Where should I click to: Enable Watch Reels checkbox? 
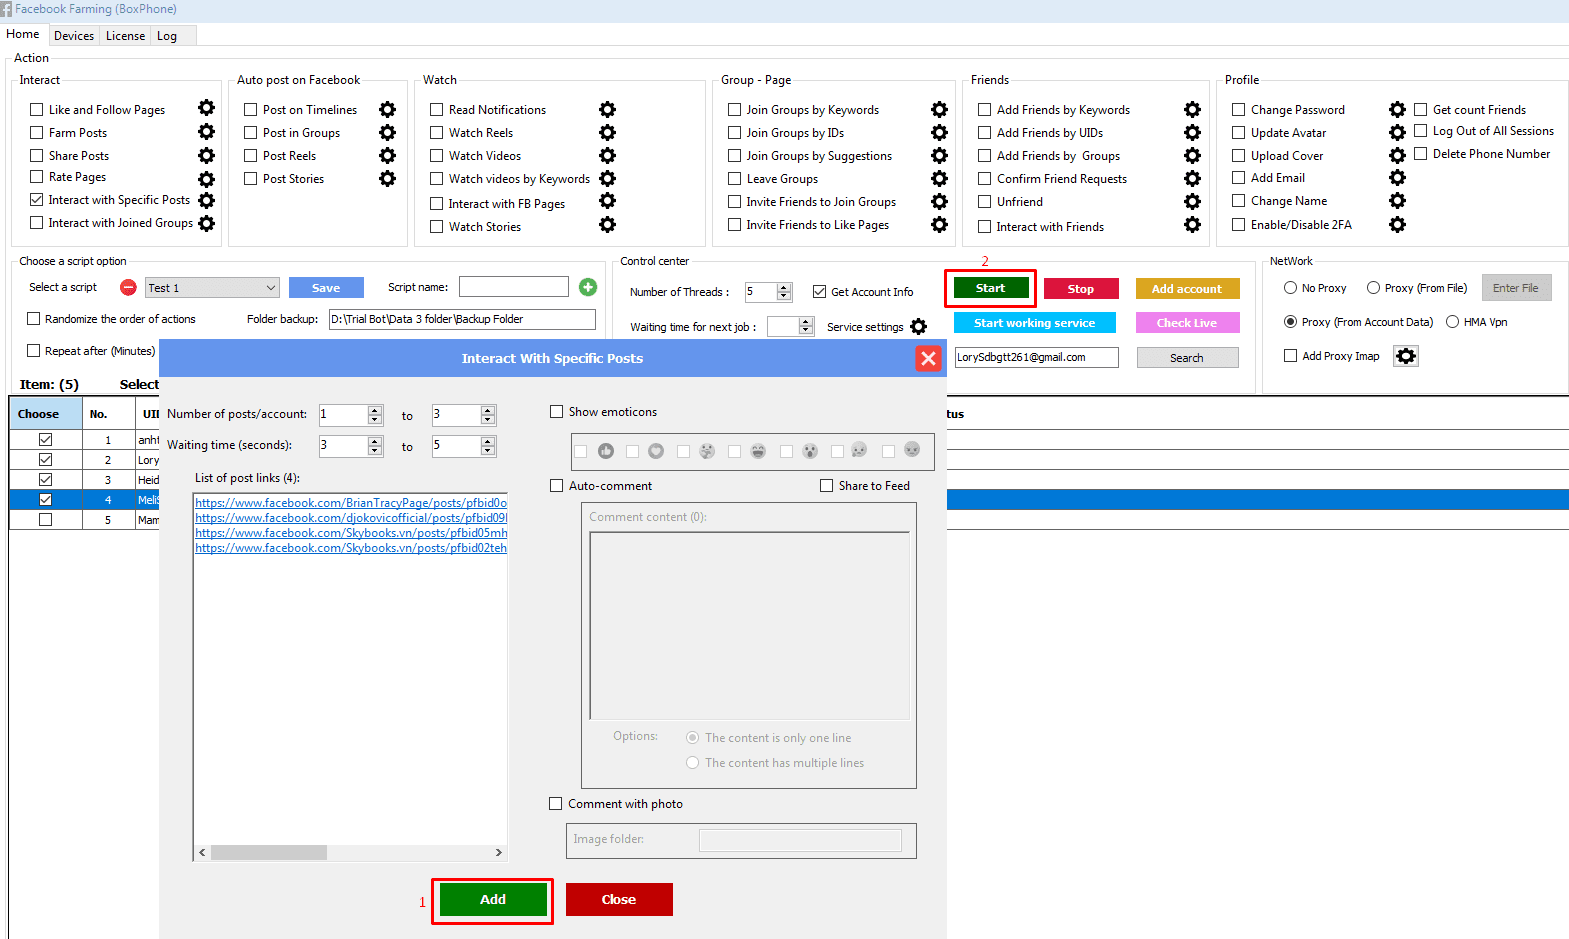point(437,133)
